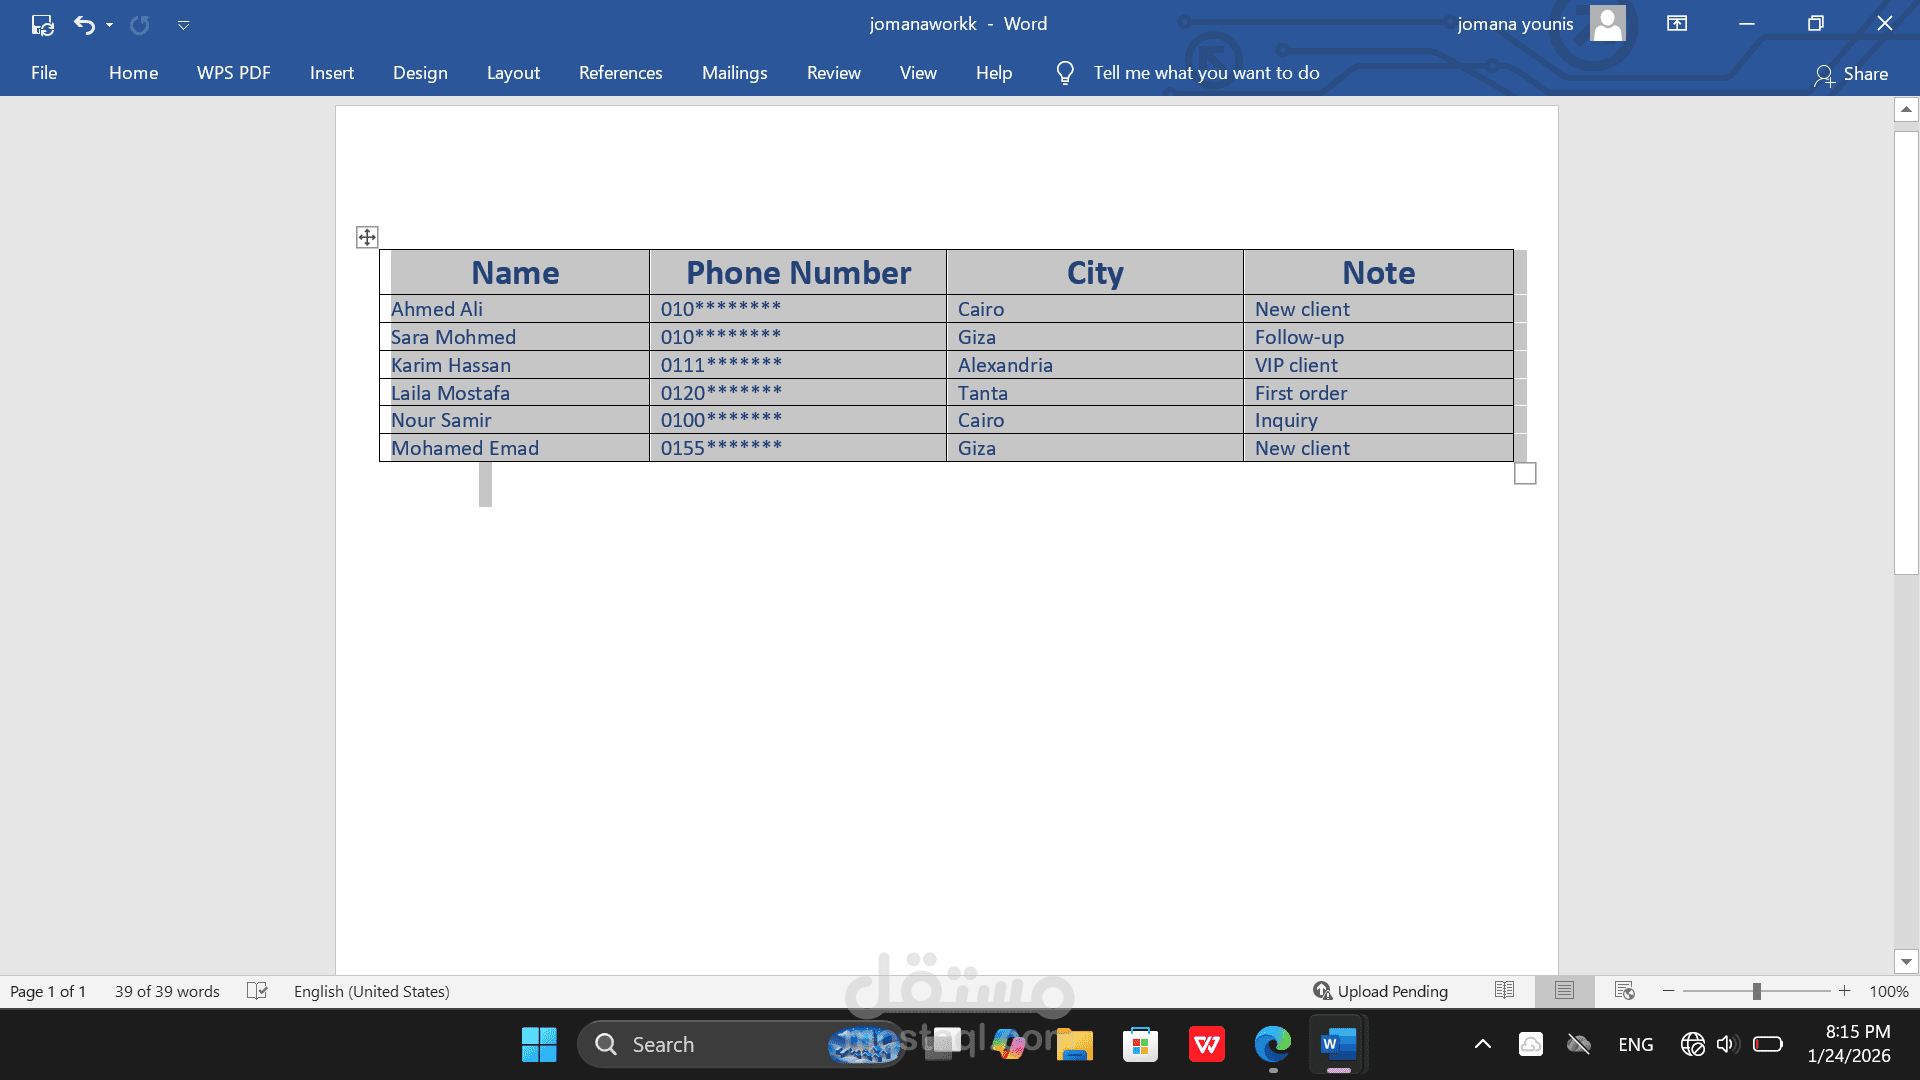Screen dimensions: 1920x1080
Task: Mute audio via the system tray speaker
Action: pyautogui.click(x=1724, y=1044)
